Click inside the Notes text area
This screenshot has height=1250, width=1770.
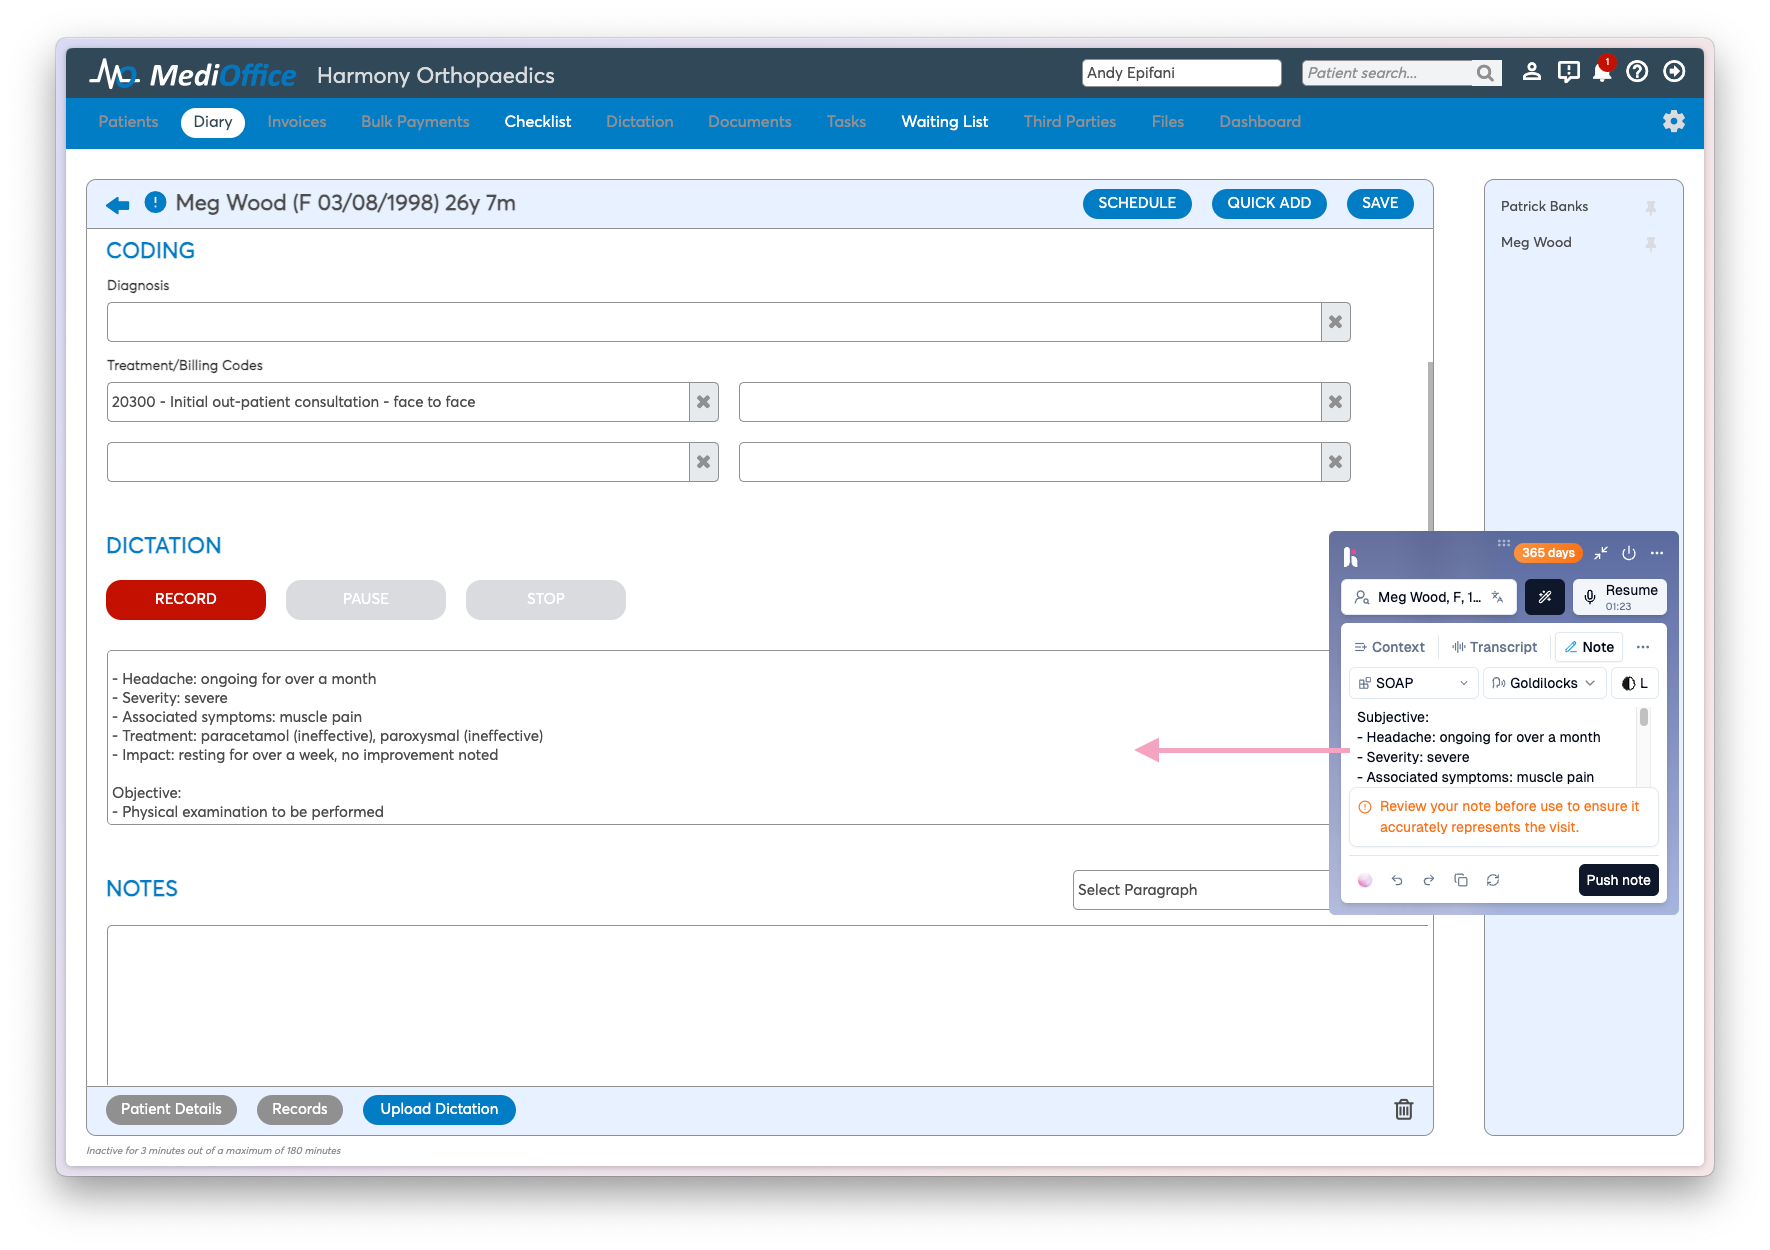coord(768,1005)
